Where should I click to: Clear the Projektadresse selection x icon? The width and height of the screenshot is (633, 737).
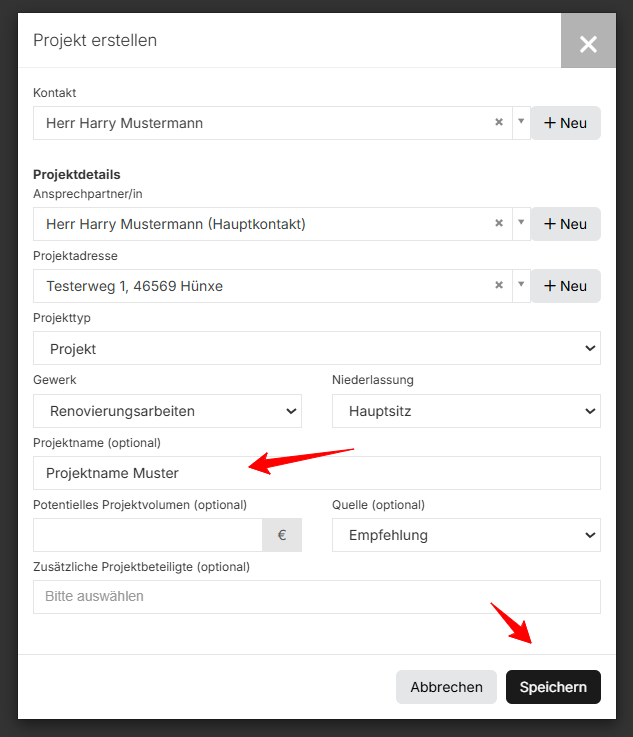(x=499, y=285)
